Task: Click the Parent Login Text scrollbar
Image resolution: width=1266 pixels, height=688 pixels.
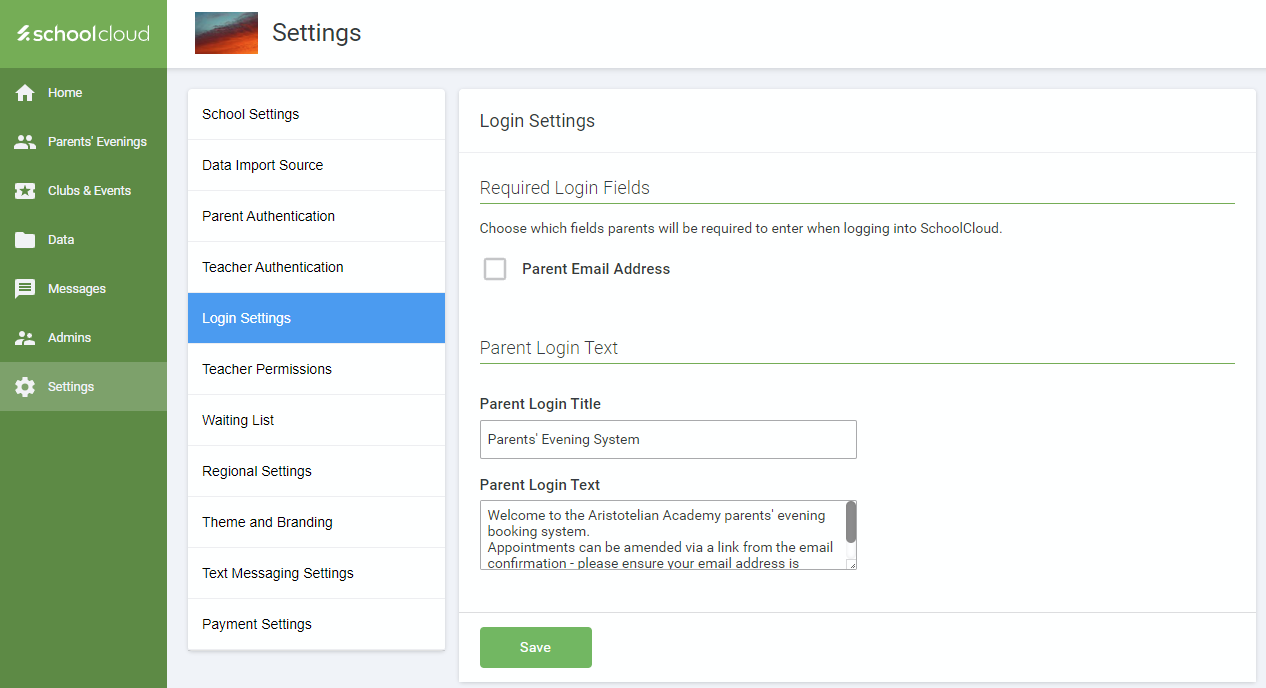Action: (851, 523)
